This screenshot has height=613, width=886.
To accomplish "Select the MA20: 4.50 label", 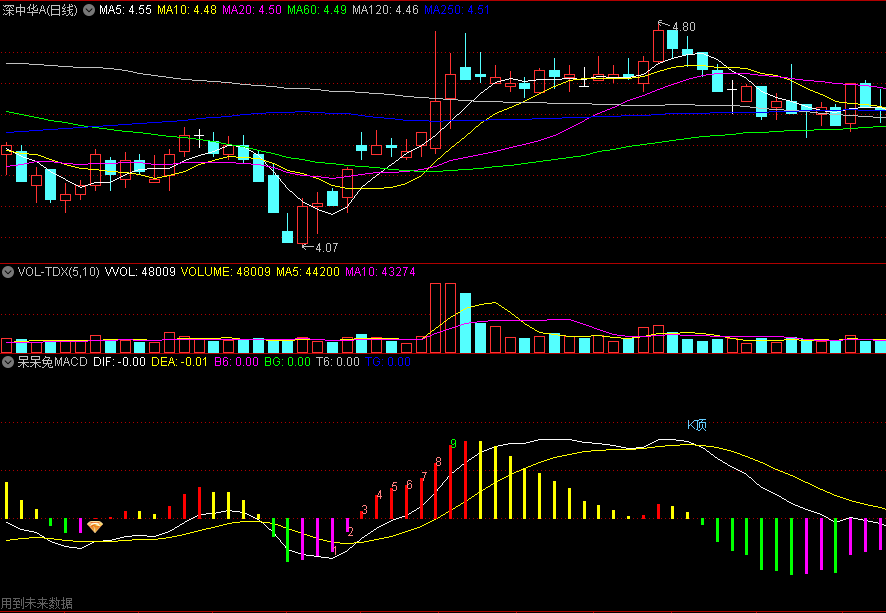I will tap(252, 10).
